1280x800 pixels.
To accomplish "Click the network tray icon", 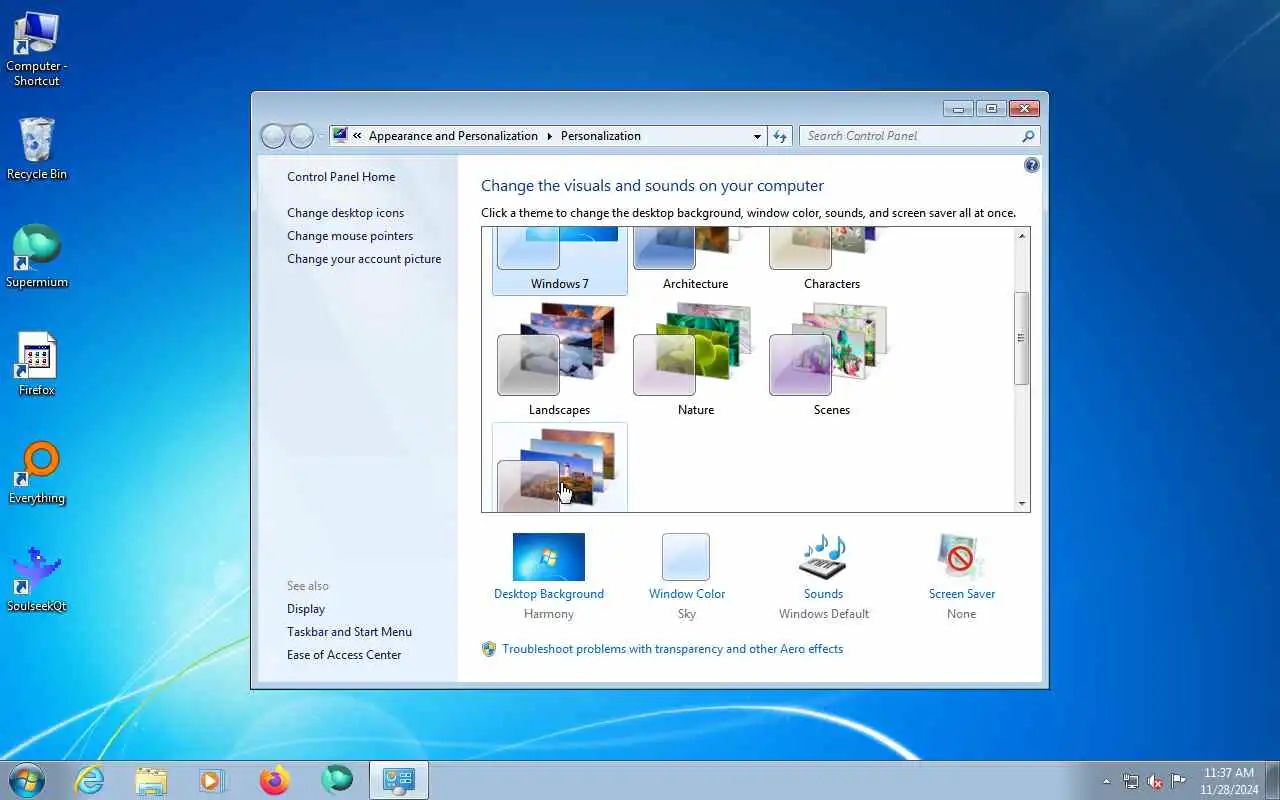I will [1130, 781].
